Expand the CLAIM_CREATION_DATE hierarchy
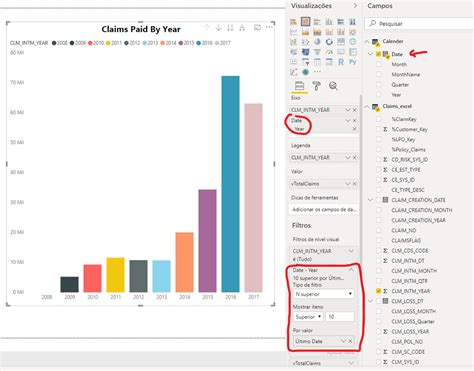The image size is (474, 371). (x=370, y=200)
